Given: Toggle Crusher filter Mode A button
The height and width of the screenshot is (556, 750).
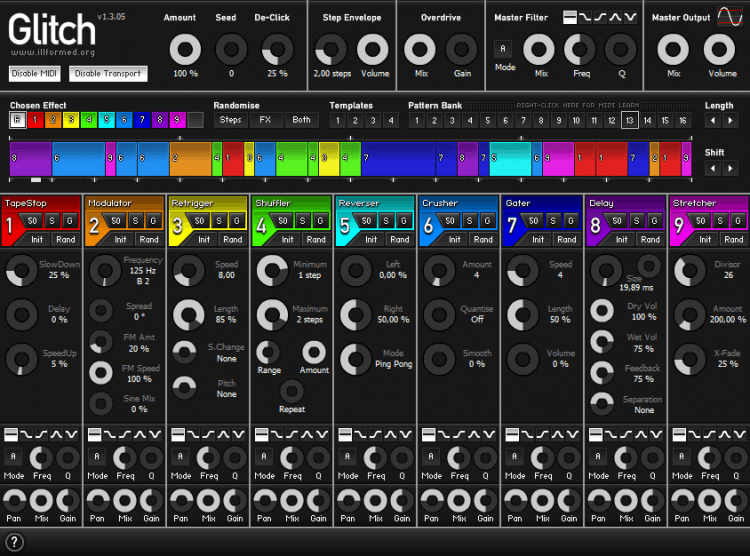Looking at the screenshot, I should [431, 456].
